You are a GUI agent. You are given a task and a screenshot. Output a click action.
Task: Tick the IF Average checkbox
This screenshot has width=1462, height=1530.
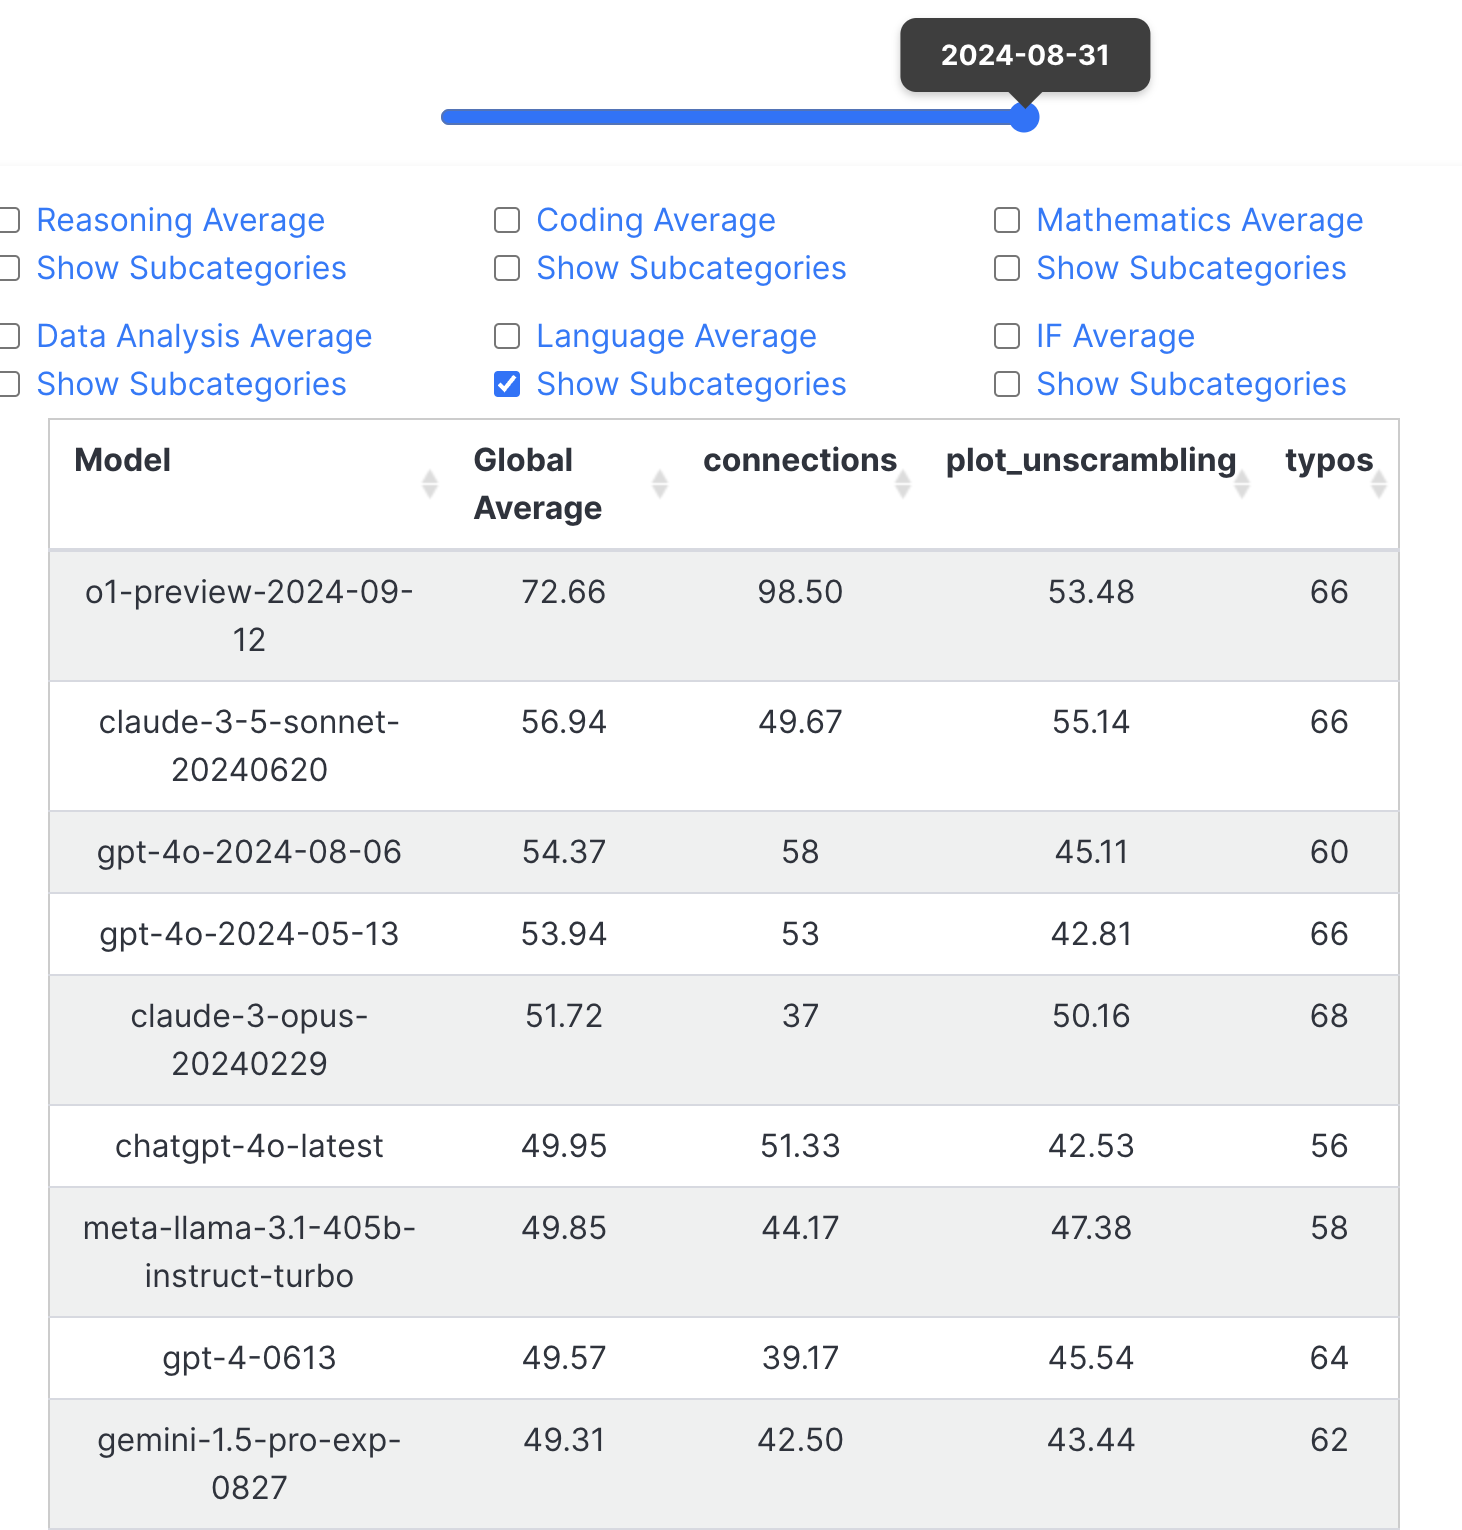[x=1007, y=336]
